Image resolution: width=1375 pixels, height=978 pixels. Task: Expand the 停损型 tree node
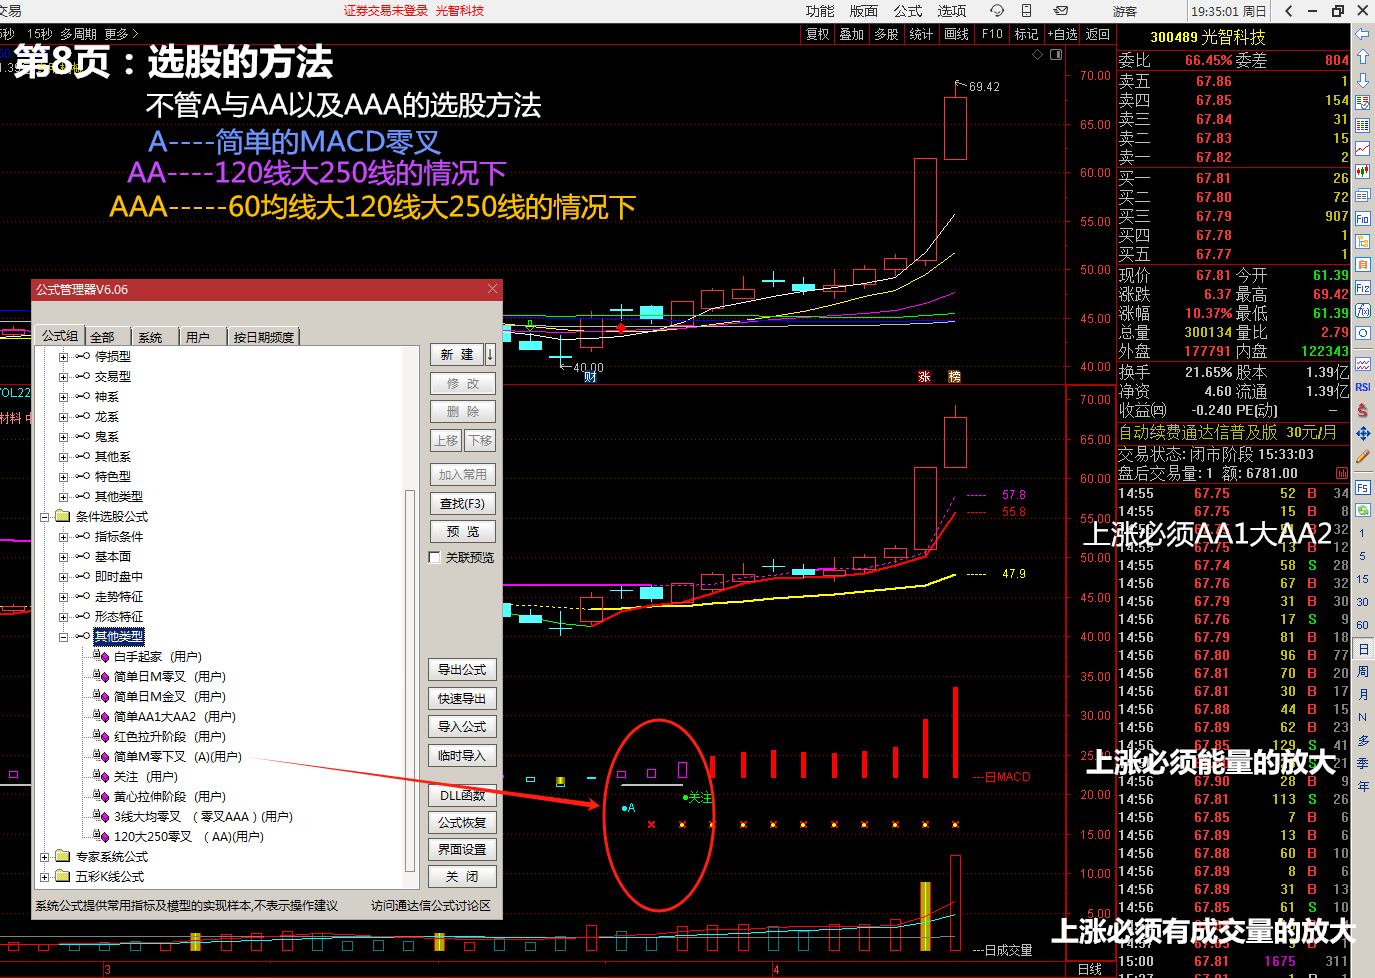pos(63,357)
